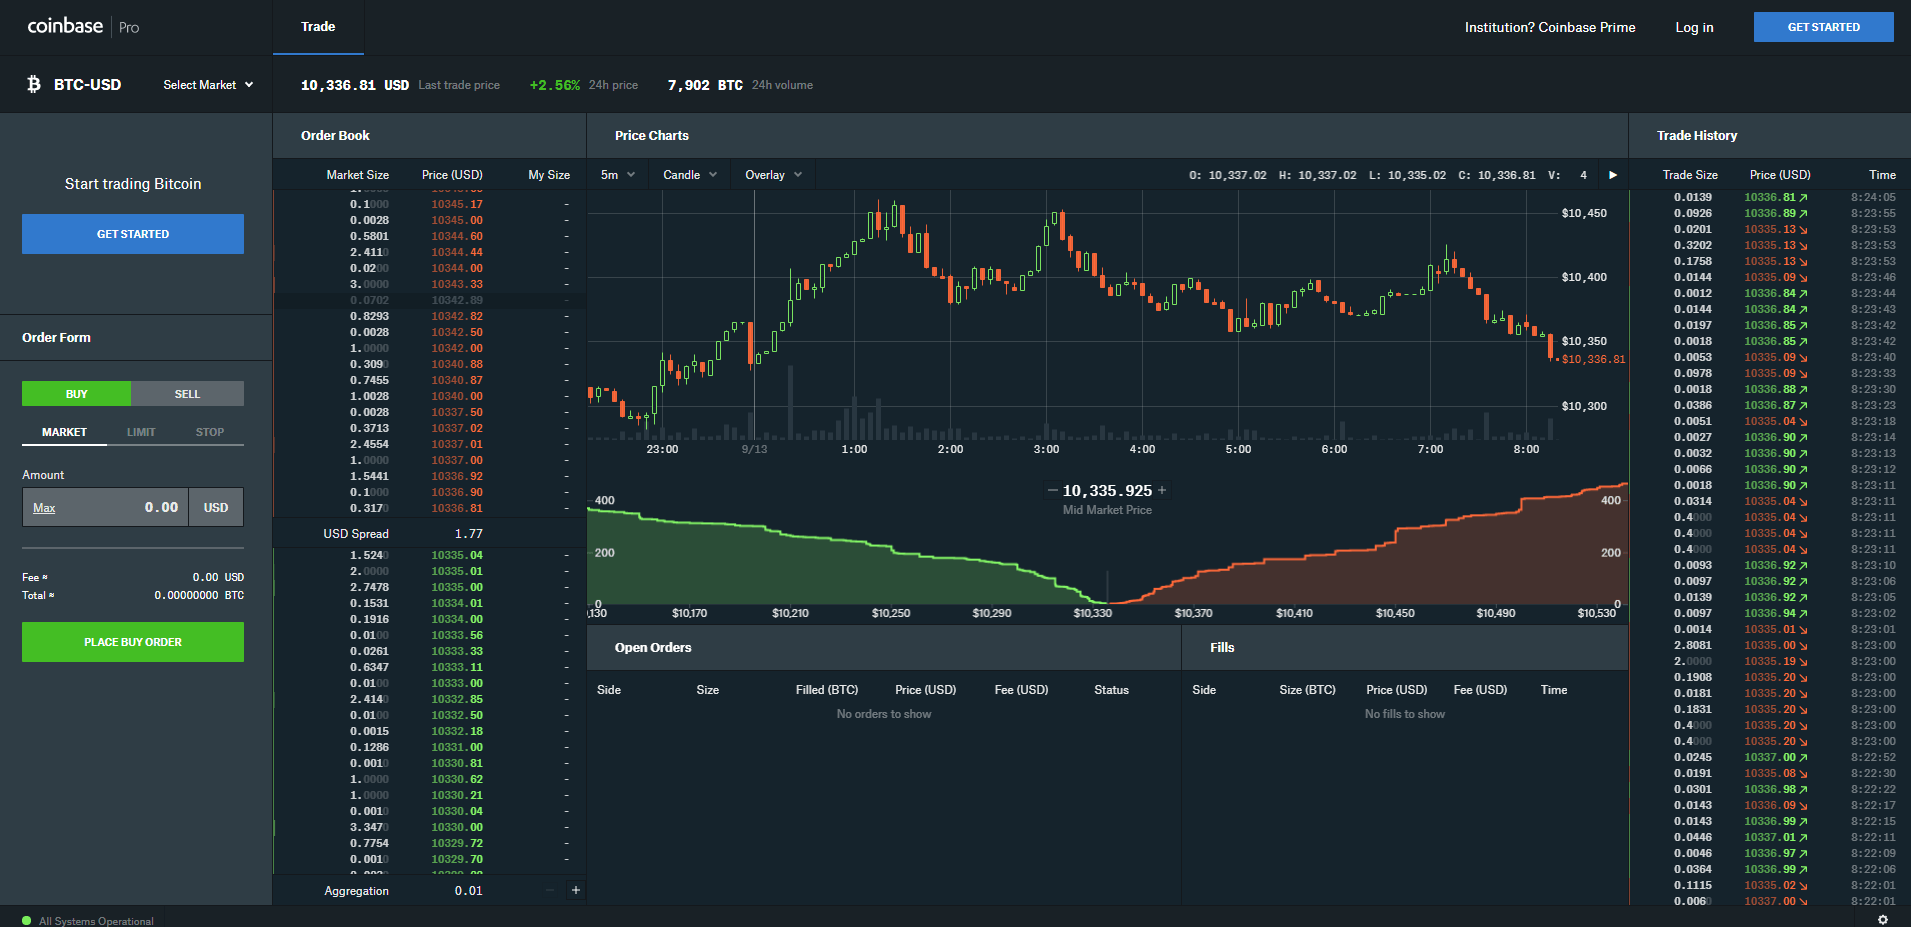
Task: Click the 10,335.925 mid market price
Action: 1107,491
